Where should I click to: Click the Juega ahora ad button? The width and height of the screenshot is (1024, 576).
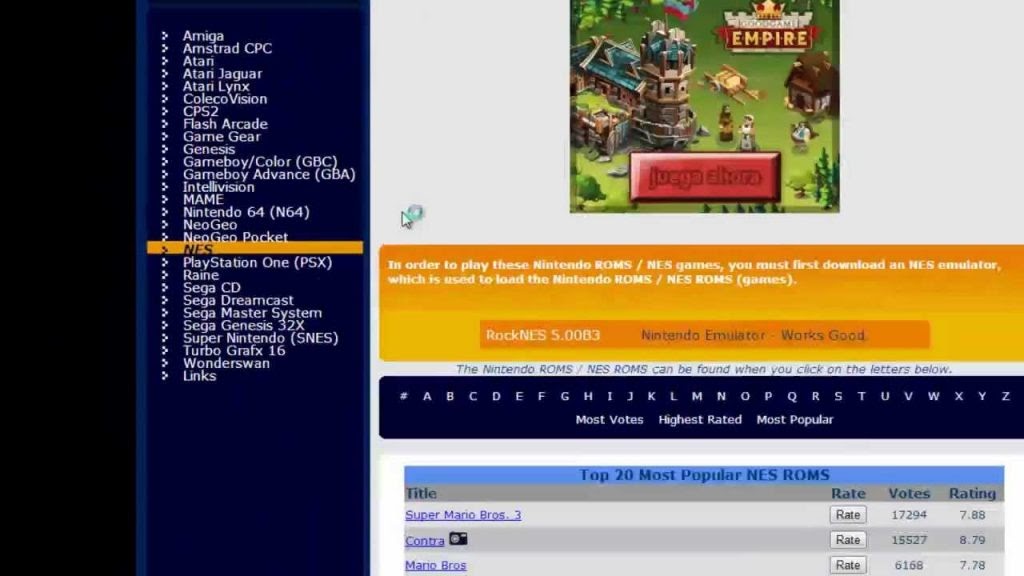[x=705, y=177]
